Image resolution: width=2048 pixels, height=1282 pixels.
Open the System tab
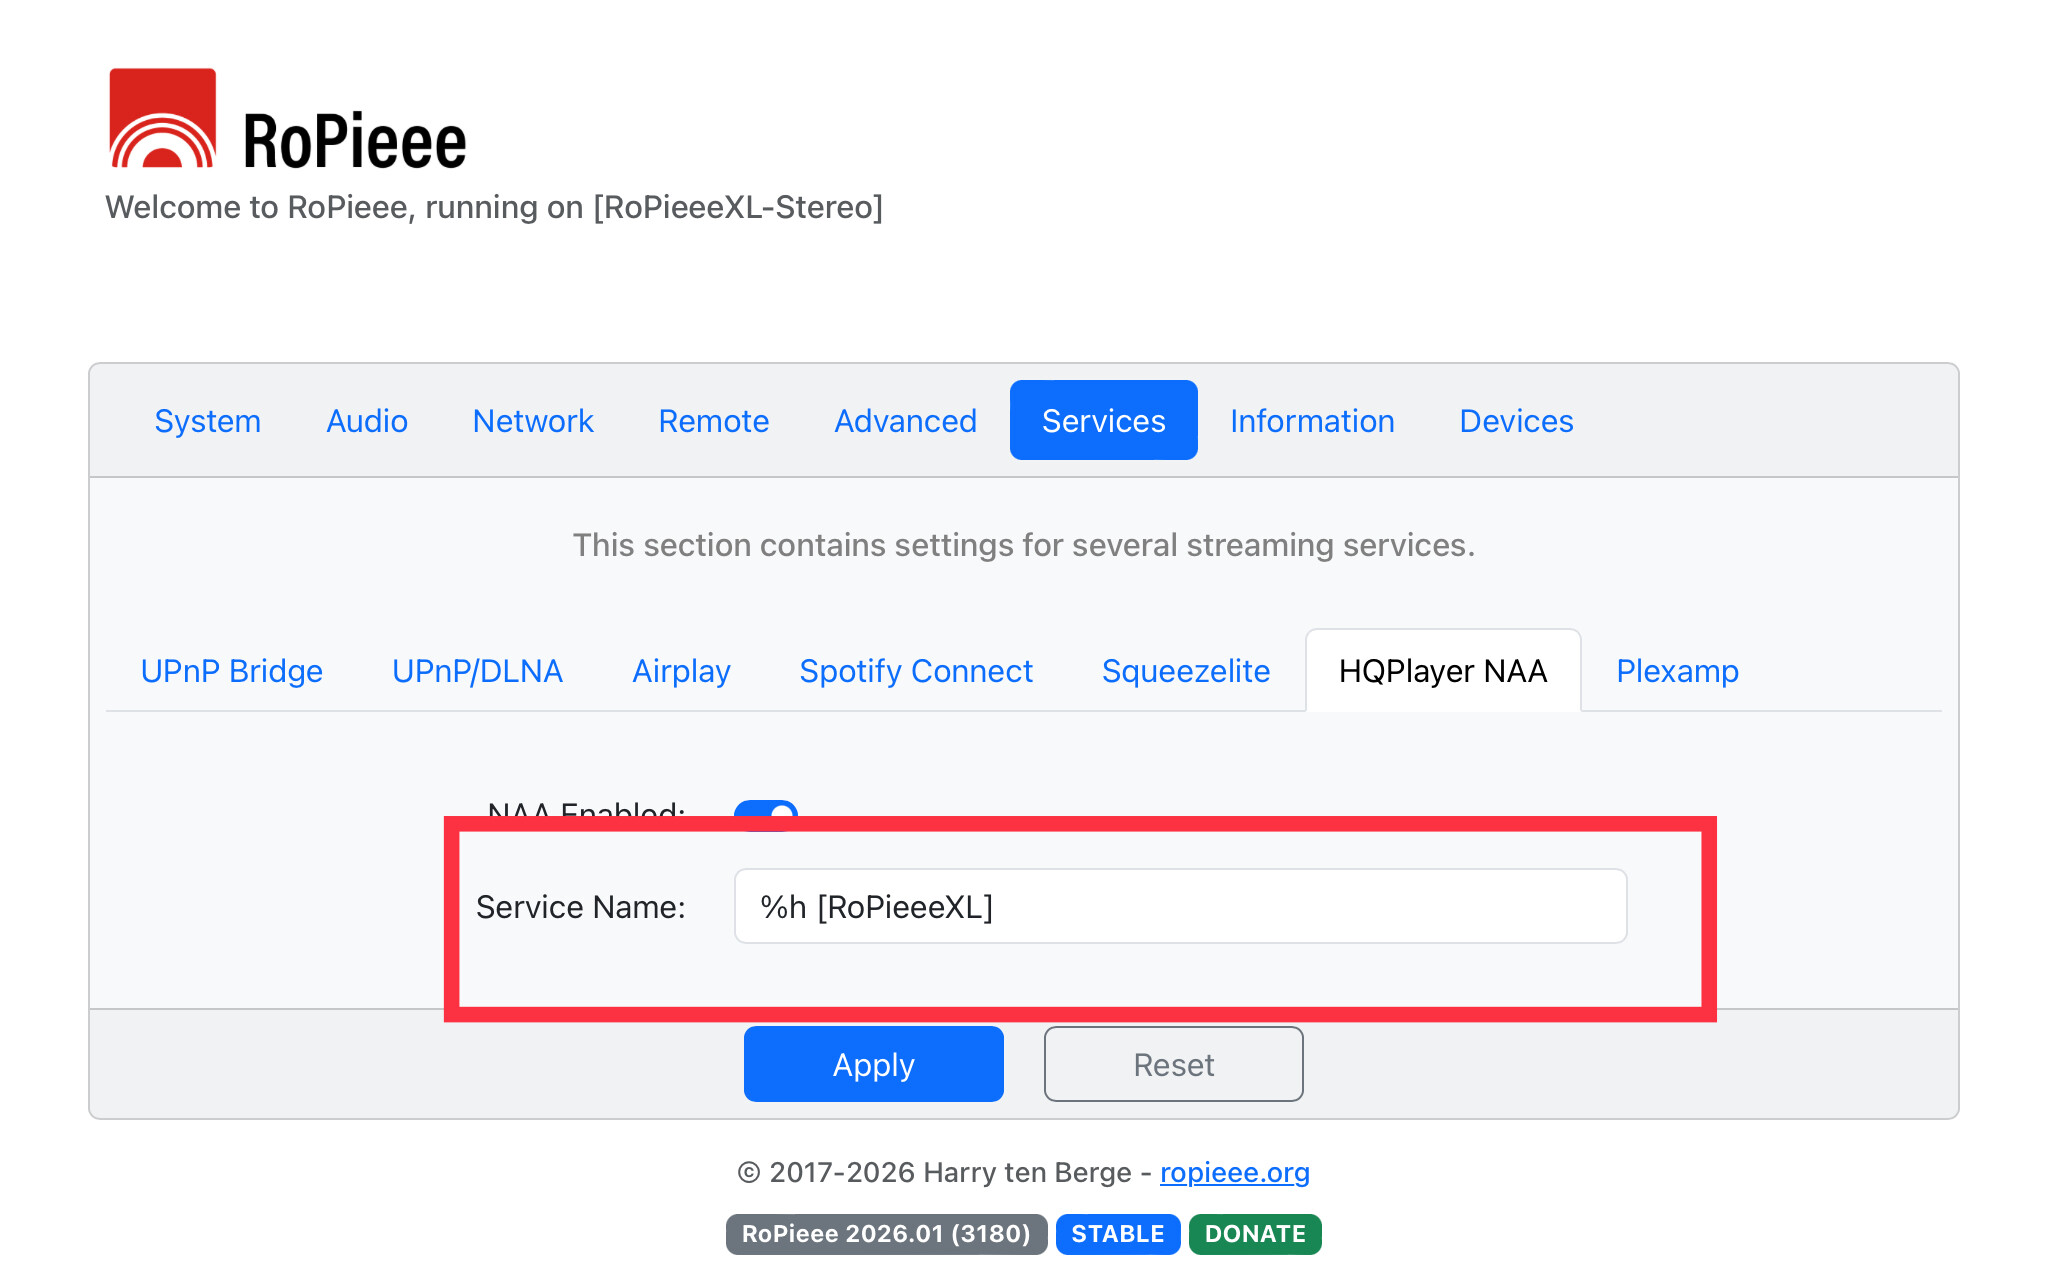[x=207, y=421]
